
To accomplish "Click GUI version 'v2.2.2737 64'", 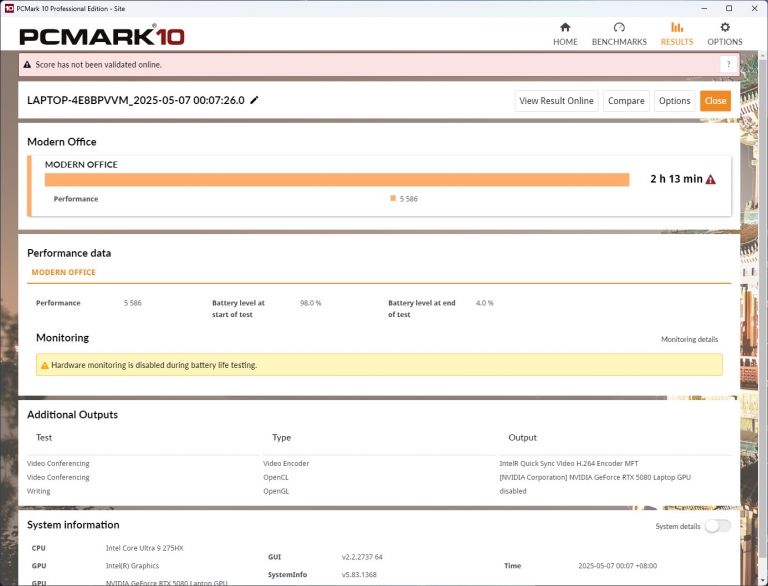I will tap(362, 557).
